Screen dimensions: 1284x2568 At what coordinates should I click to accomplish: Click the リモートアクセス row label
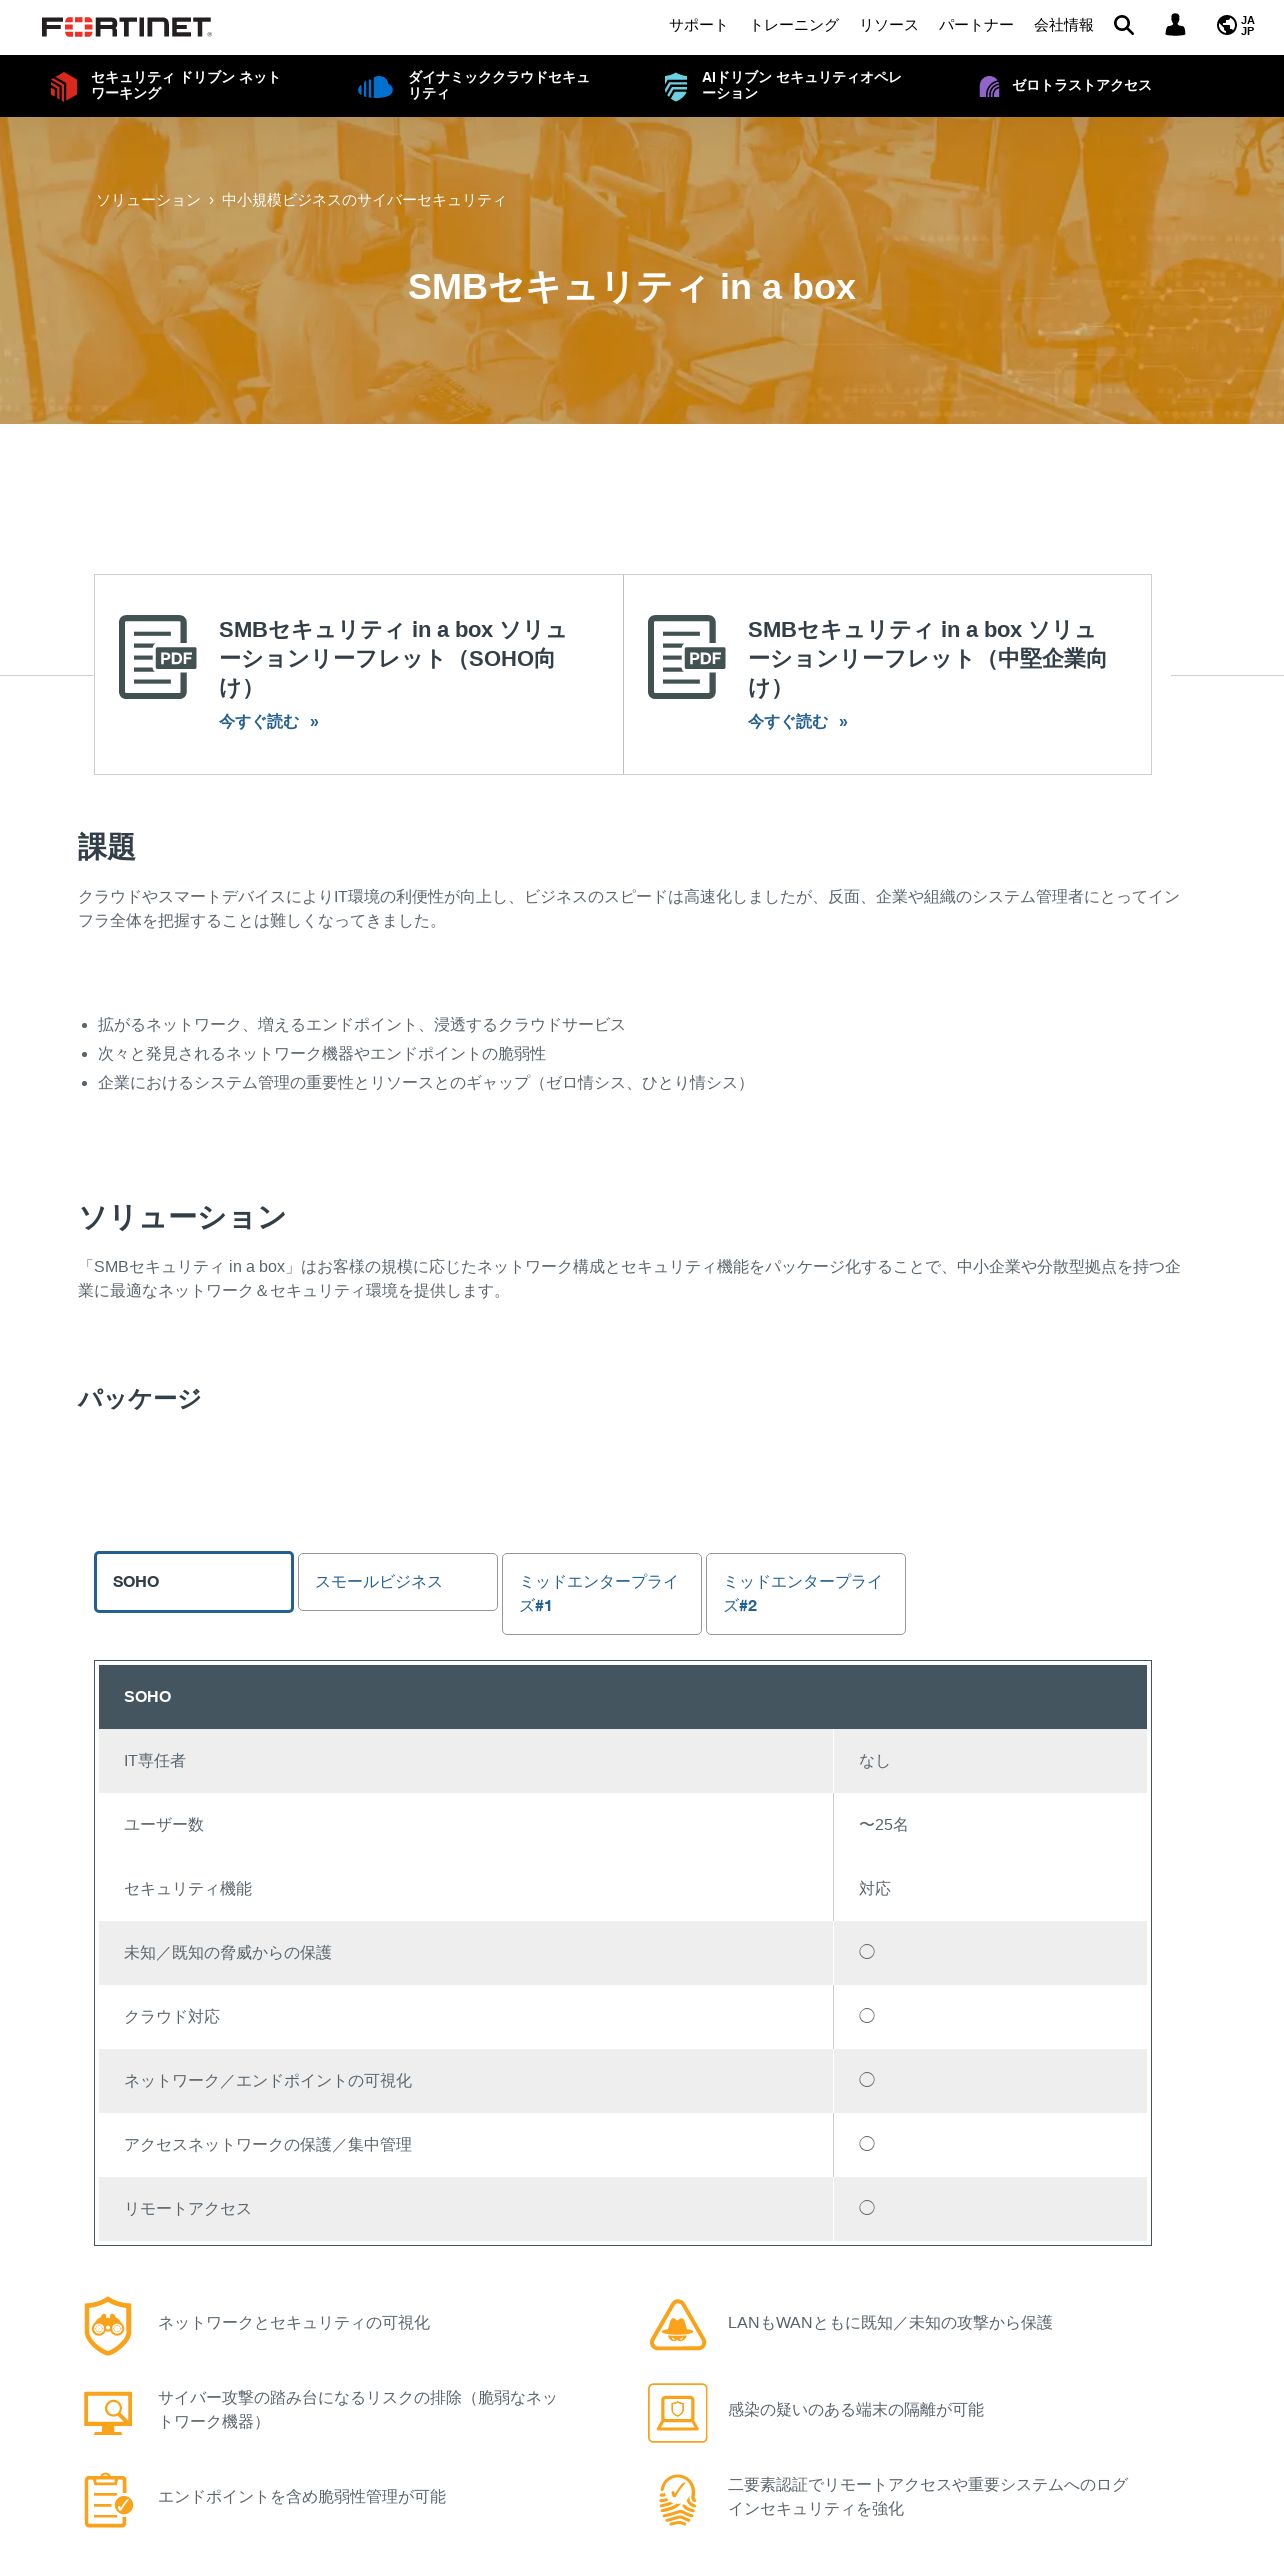click(x=188, y=2209)
